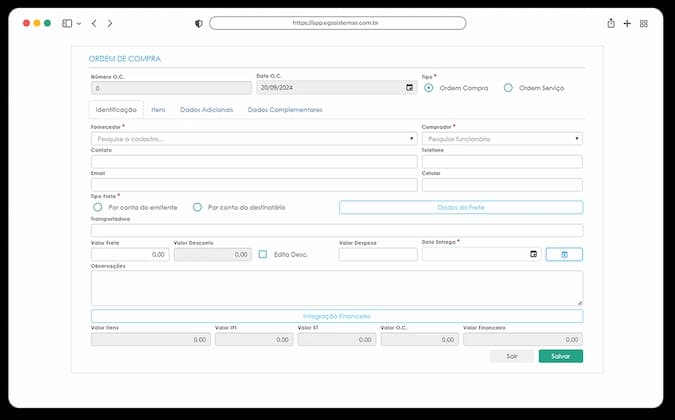Click the privacy shield icon
Image resolution: width=675 pixels, height=420 pixels.
click(x=199, y=24)
